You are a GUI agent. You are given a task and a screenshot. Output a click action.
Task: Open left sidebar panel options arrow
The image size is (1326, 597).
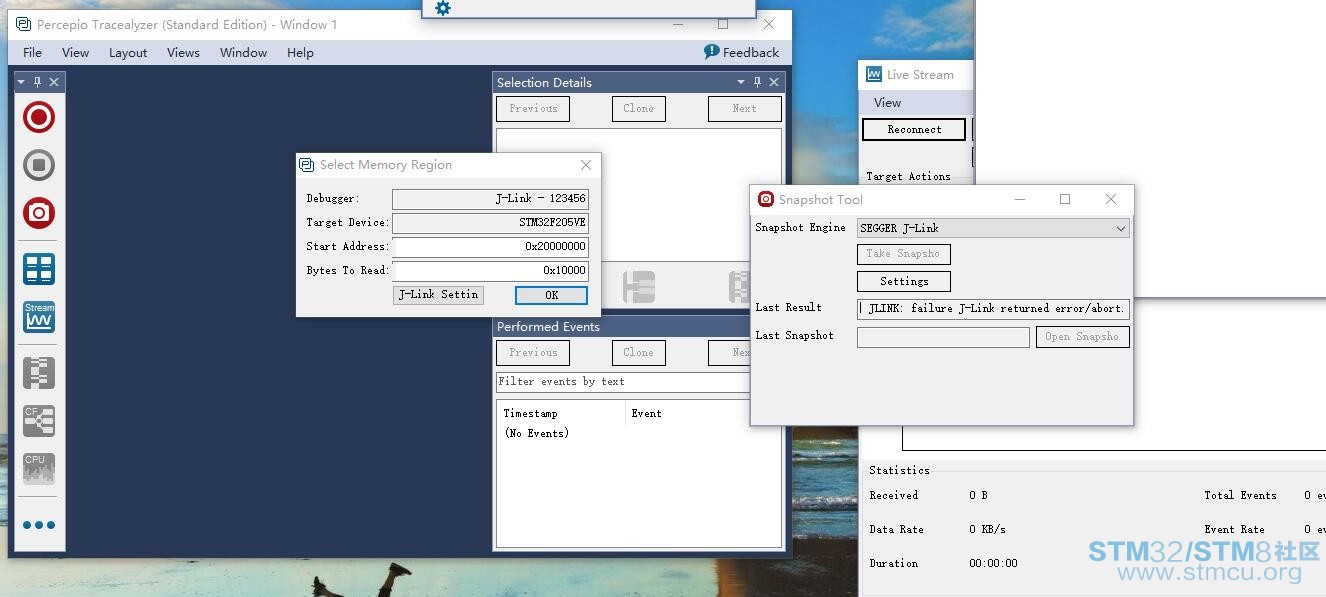coord(21,82)
